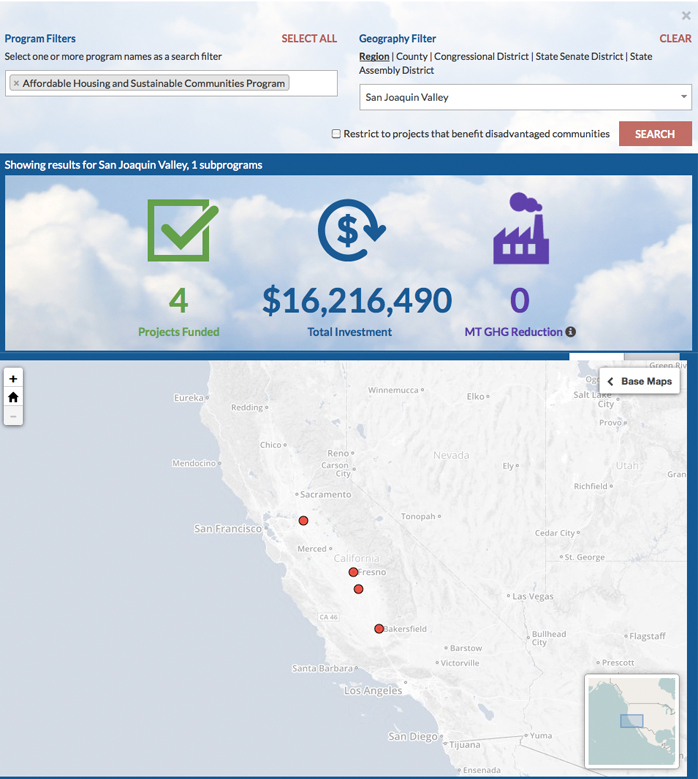Click the info icon beside MT GHG Reduction

point(571,332)
